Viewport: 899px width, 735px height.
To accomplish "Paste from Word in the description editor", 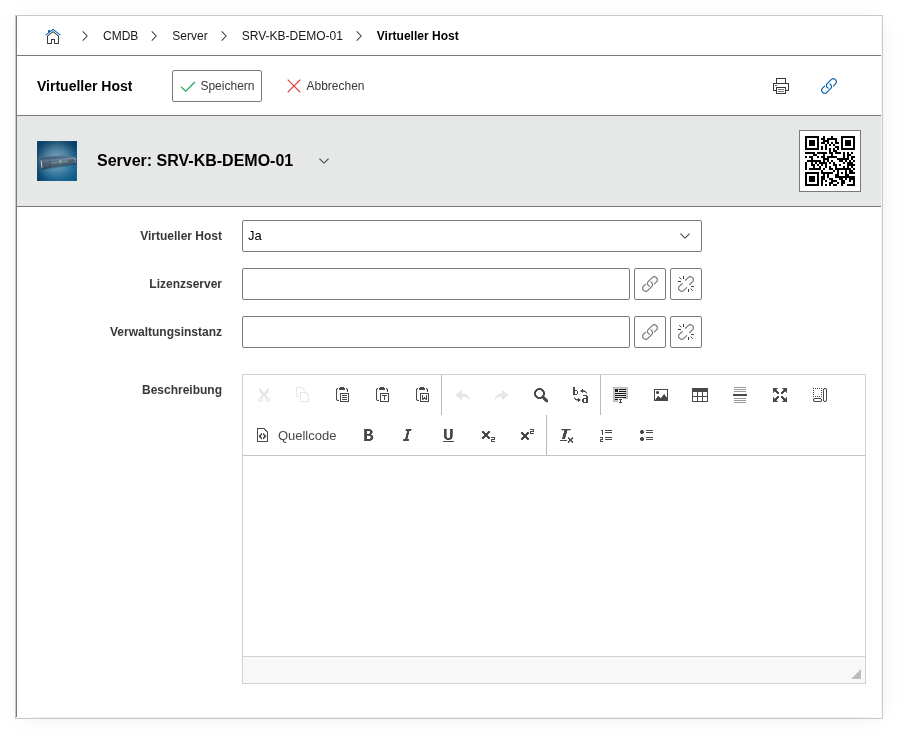I will tap(422, 394).
